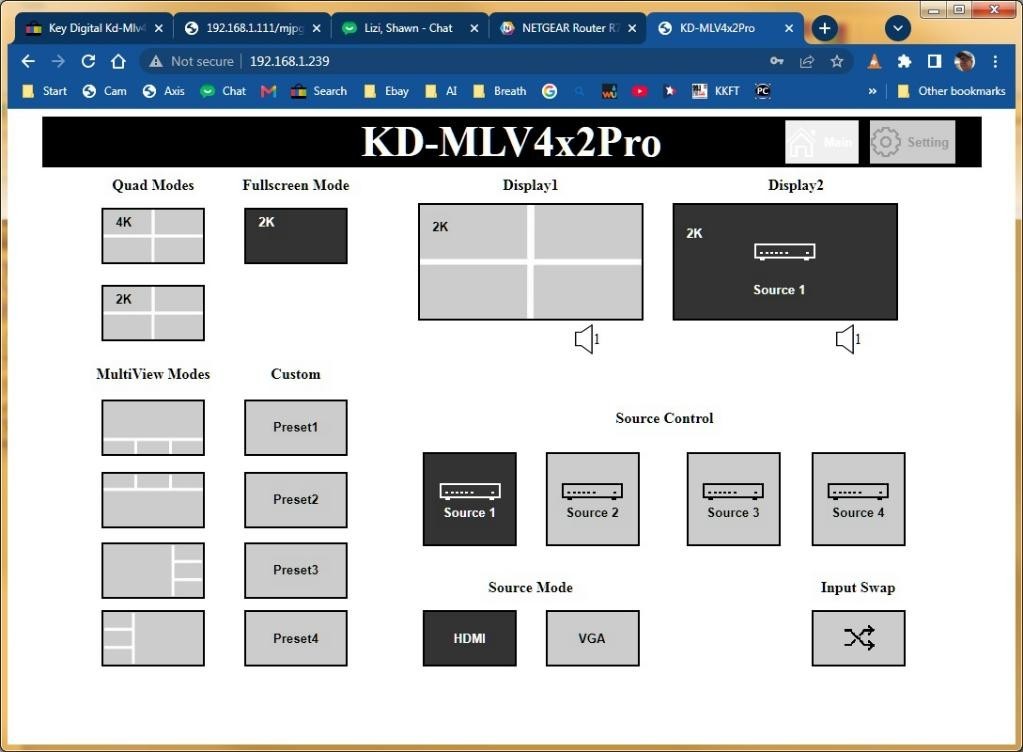Recall custom Preset3

296,571
